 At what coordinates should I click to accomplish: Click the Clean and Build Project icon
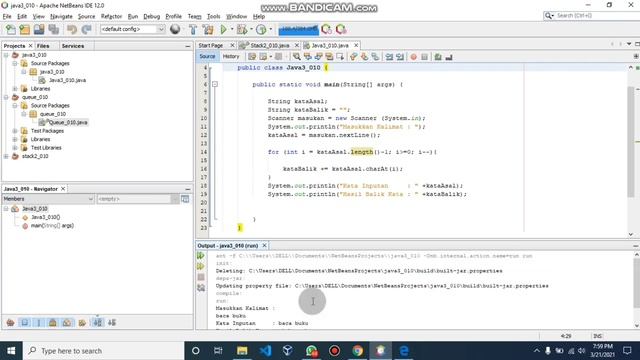(208, 29)
